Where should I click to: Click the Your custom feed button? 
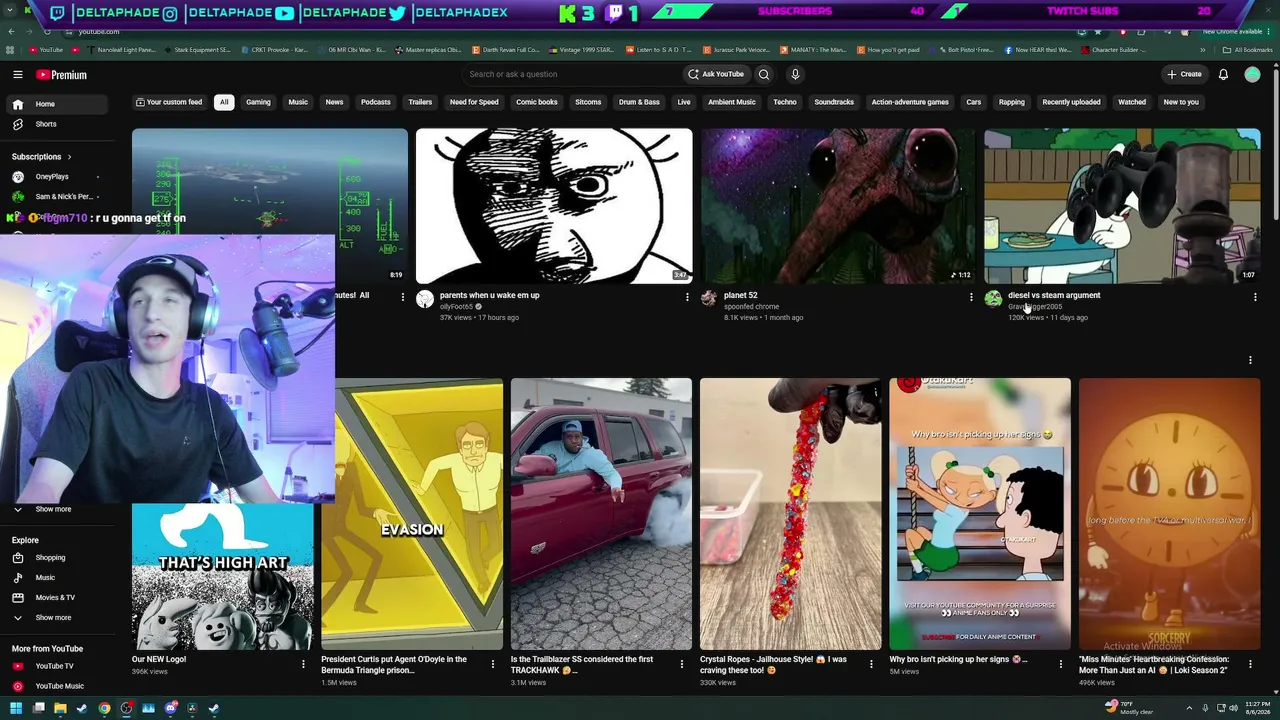tap(169, 102)
